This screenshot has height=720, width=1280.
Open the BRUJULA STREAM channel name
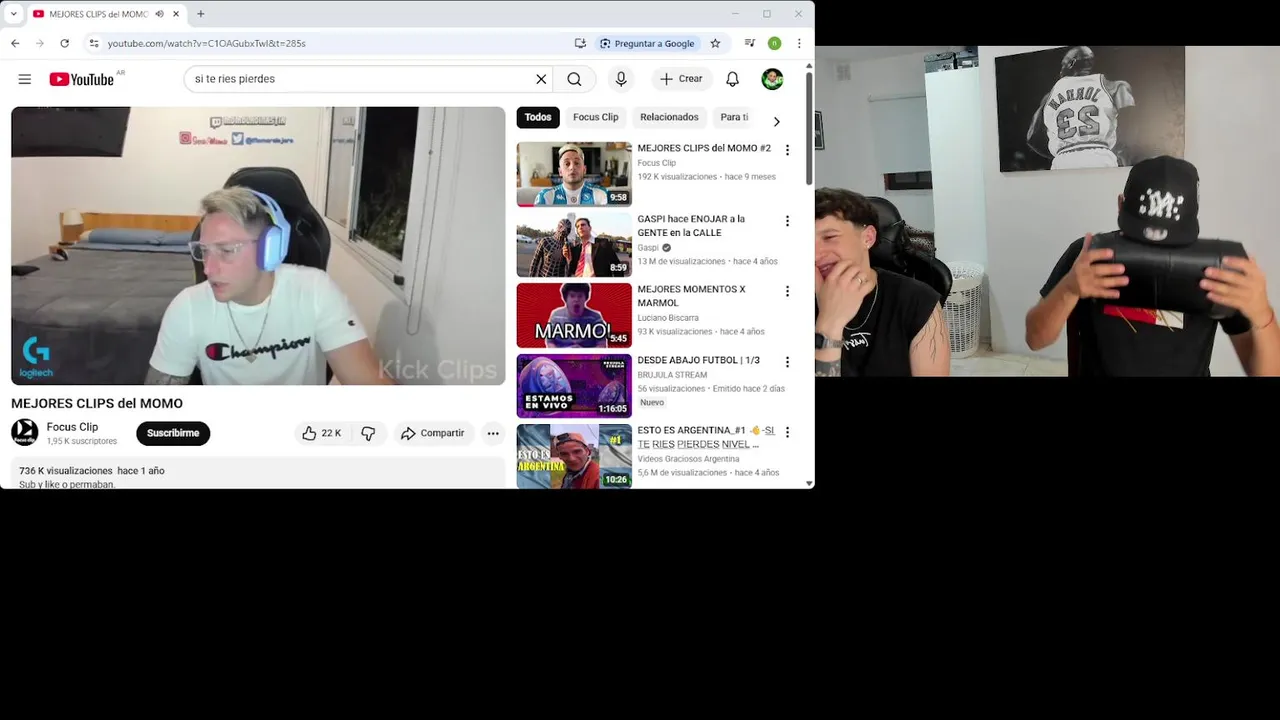click(672, 375)
